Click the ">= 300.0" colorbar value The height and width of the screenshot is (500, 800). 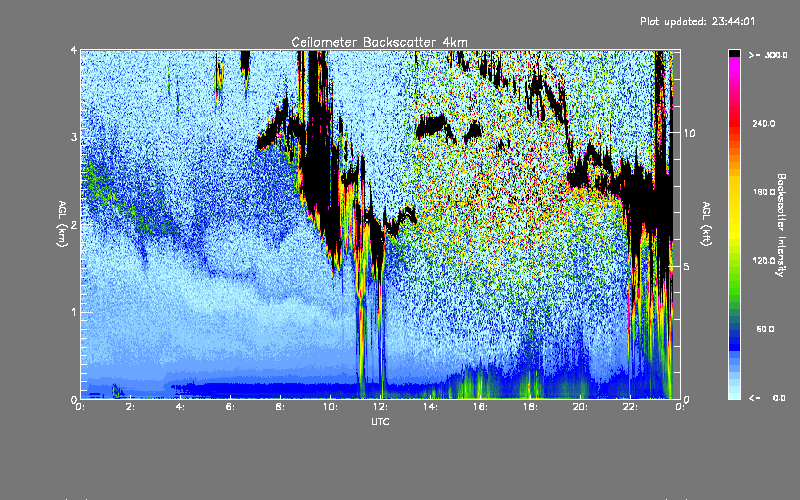(768, 55)
